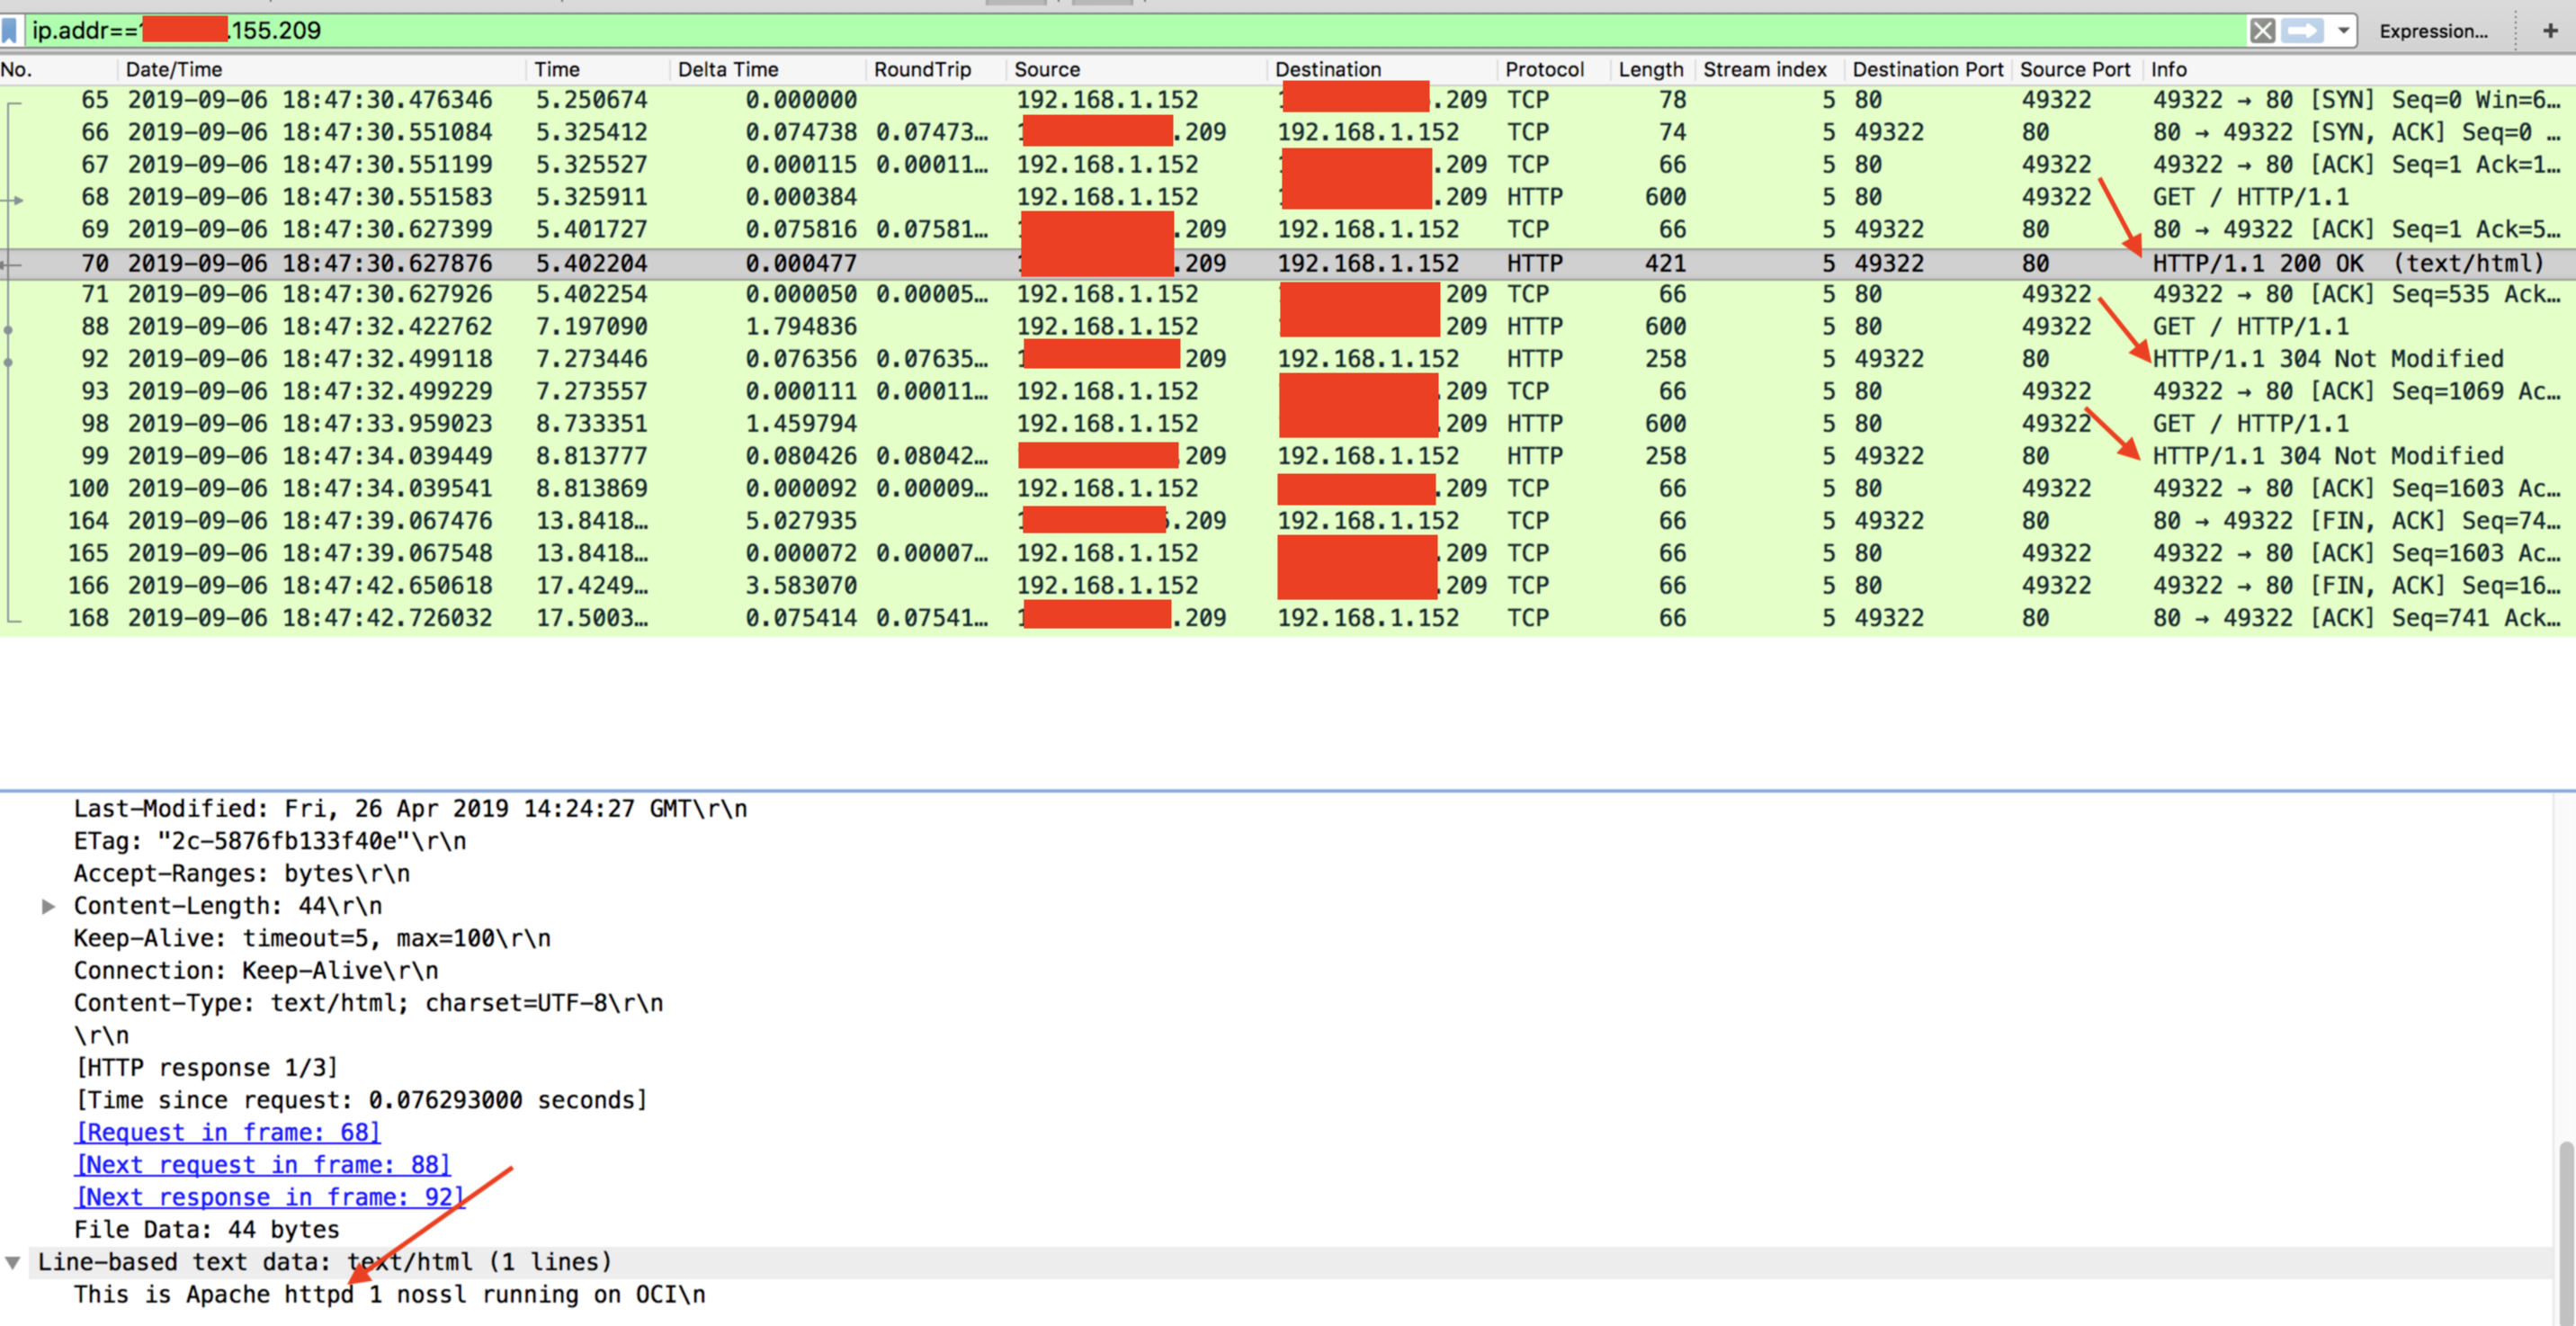Follow the Request in frame: 68 link
The height and width of the screenshot is (1326, 2576).
tap(228, 1132)
